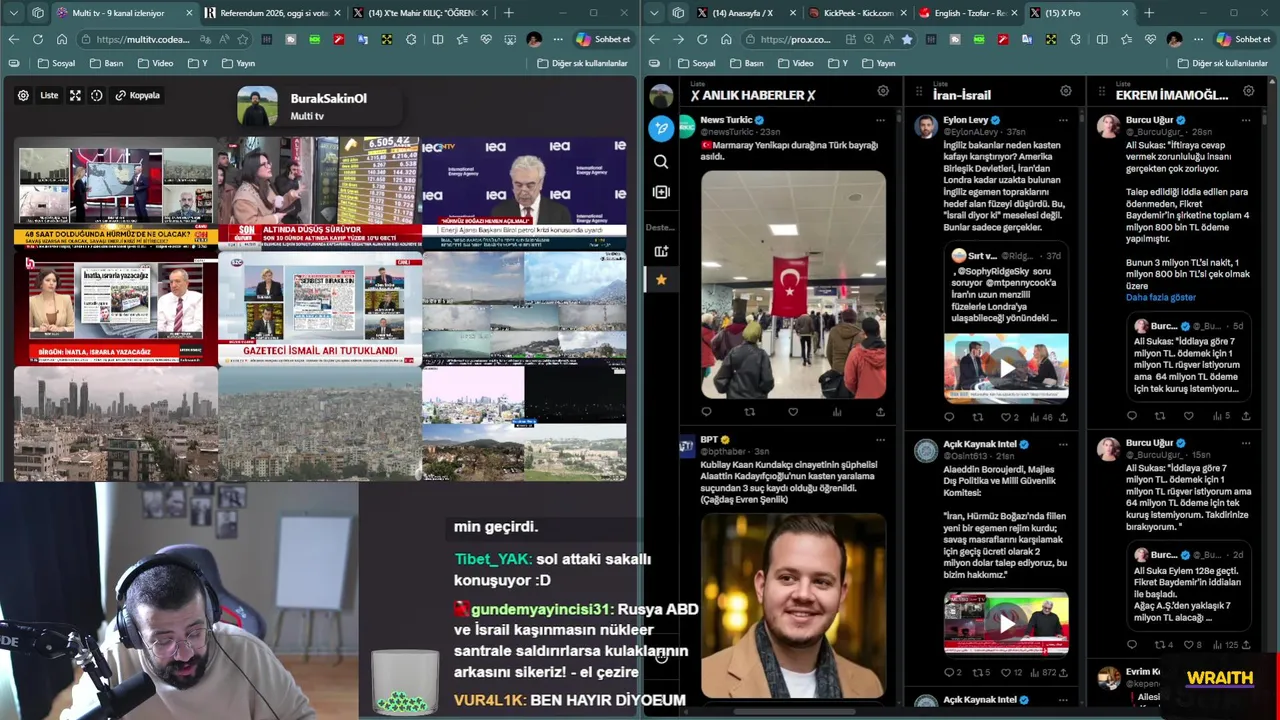Open more options on top Burcu Uğur post
Viewport: 1280px width, 720px height.
[1246, 120]
